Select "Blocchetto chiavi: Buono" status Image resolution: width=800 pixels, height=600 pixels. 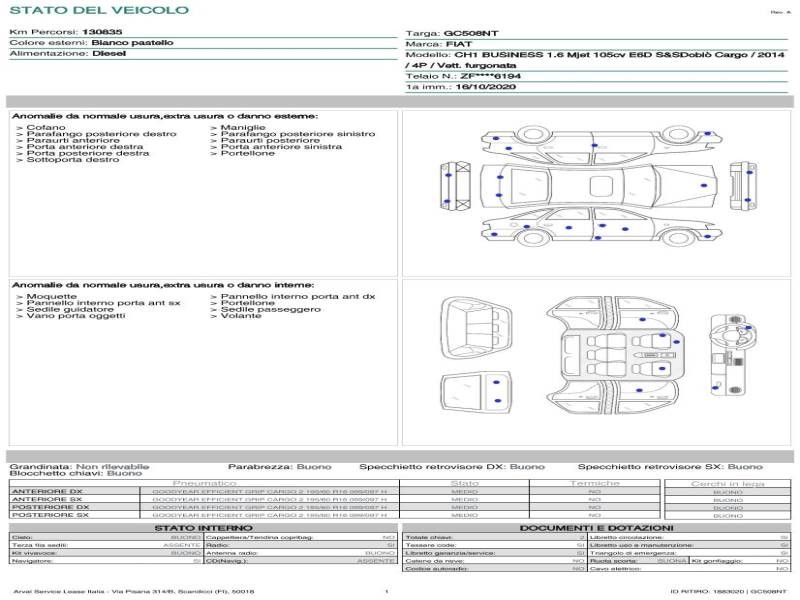[76, 473]
